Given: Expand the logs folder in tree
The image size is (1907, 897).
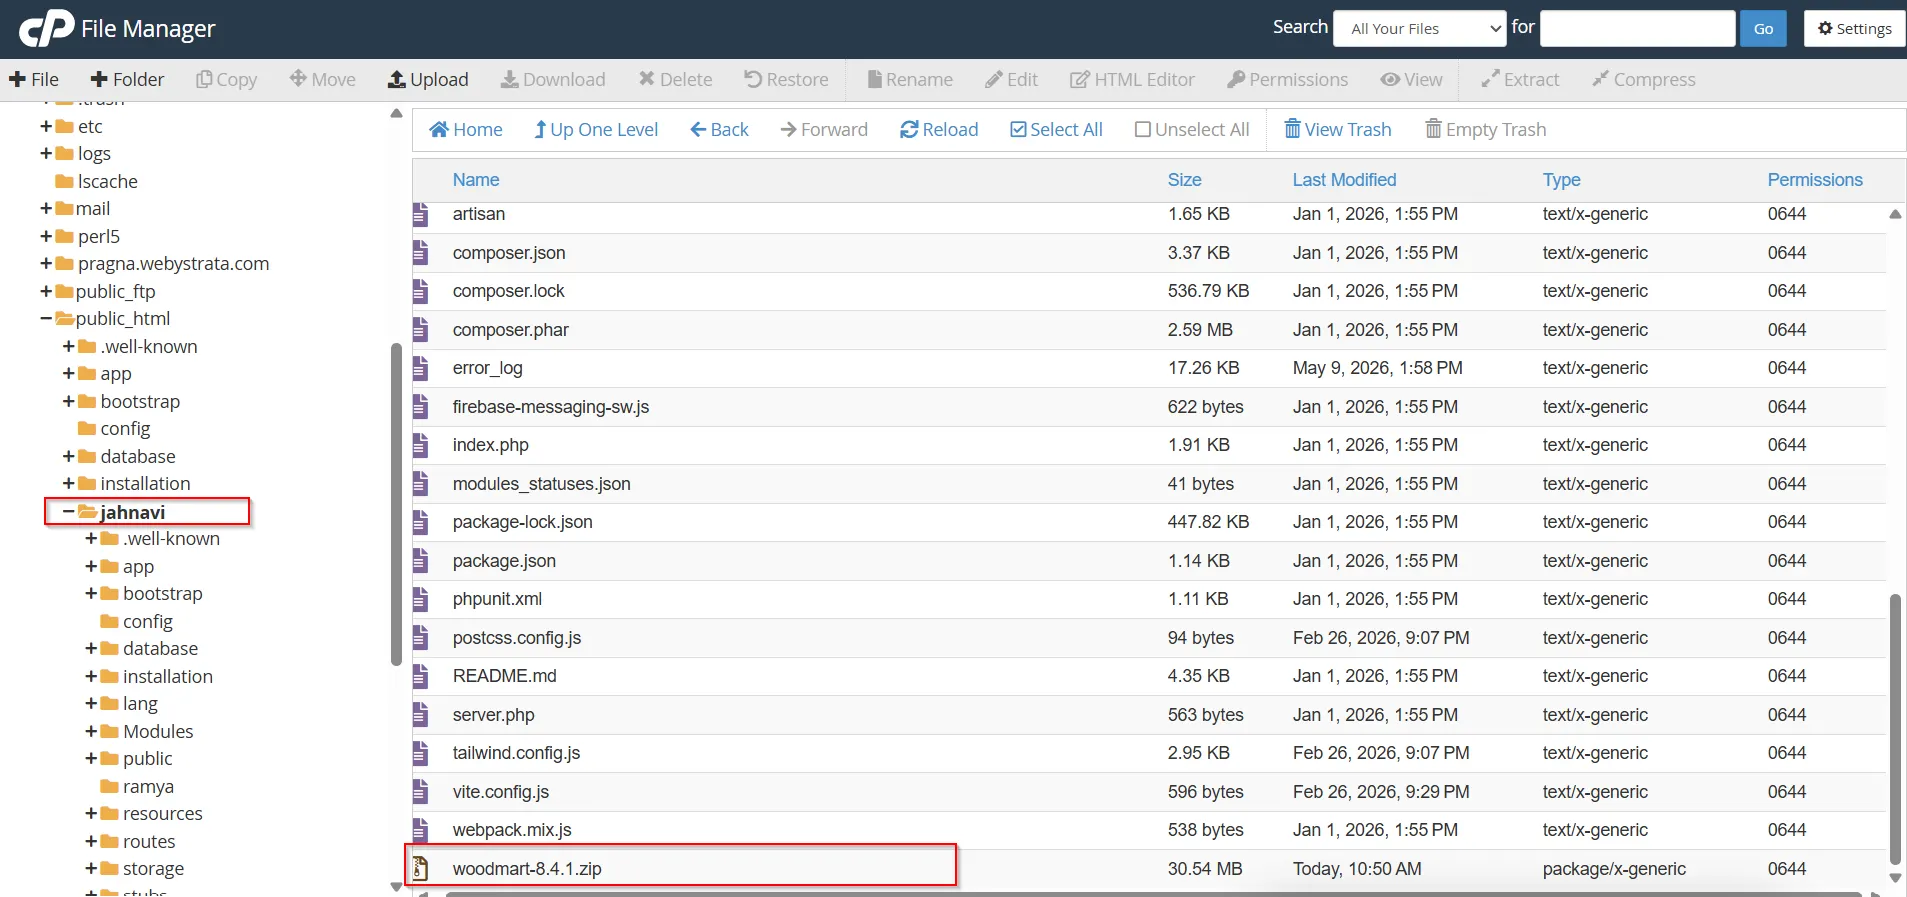Looking at the screenshot, I should tap(46, 153).
